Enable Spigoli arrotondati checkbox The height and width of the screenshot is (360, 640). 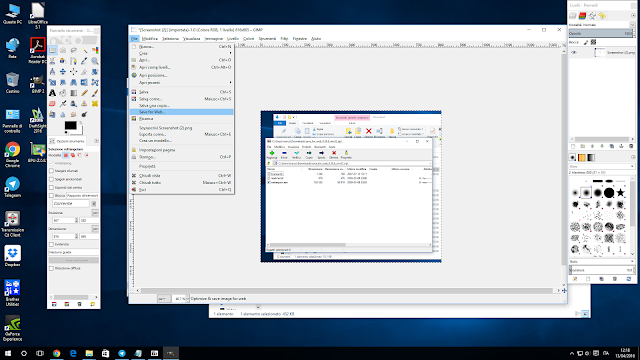(51, 179)
